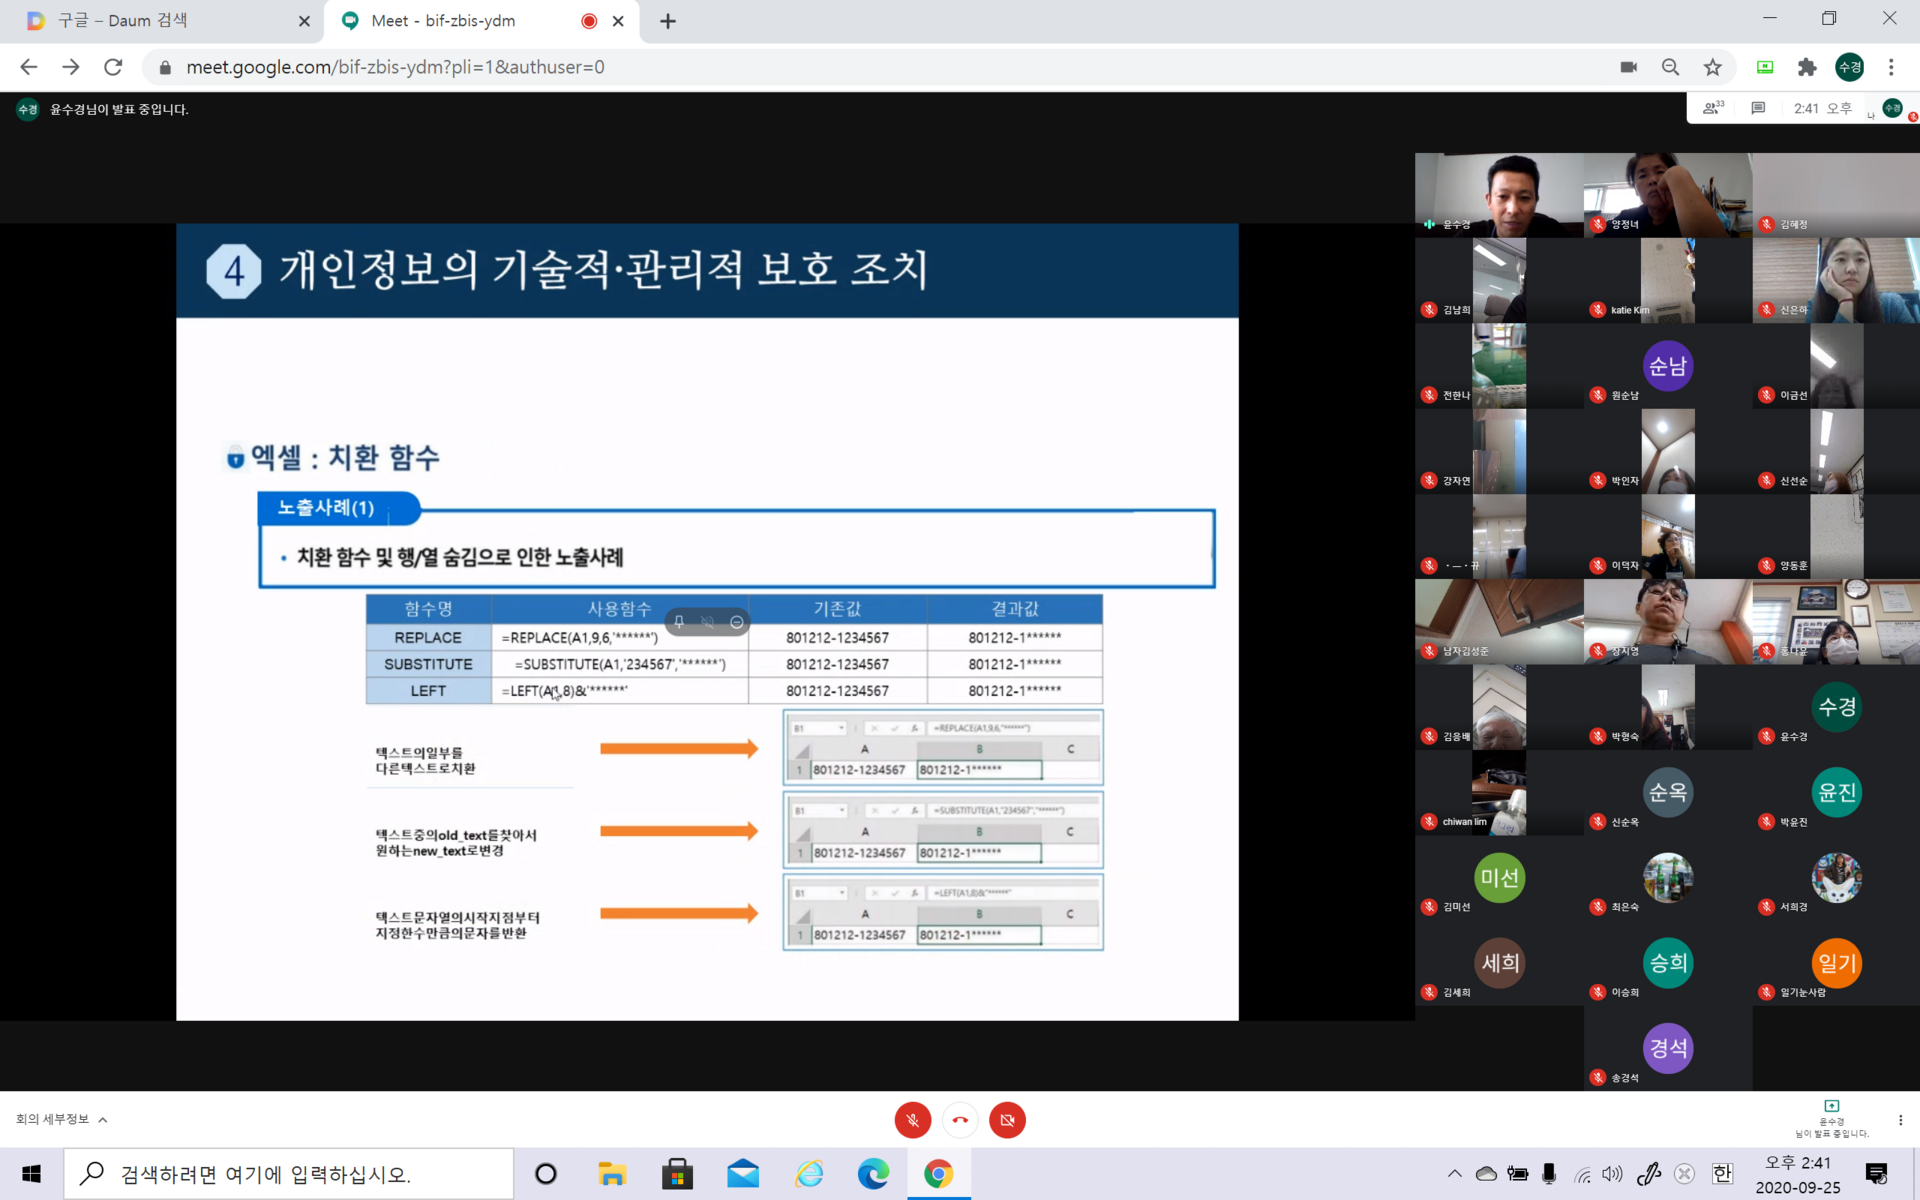Click the 윤수경님이 발표 중입니다 banner
Screen dimensions: 1920x1200
pyautogui.click(x=119, y=109)
